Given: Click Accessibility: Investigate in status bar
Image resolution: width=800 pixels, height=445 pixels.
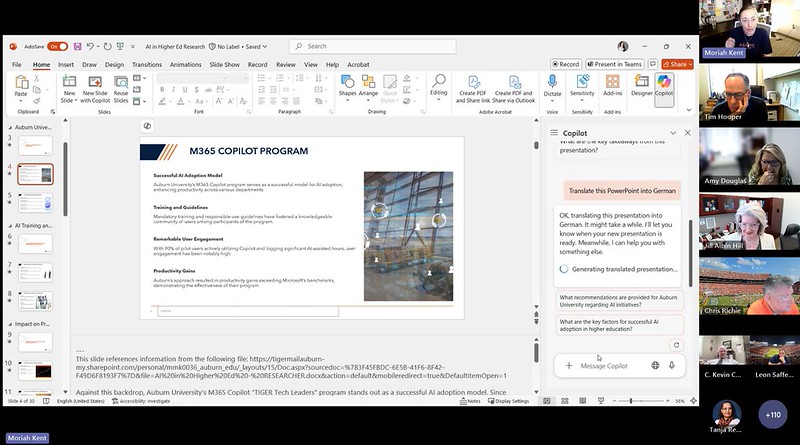Looking at the screenshot, I should [141, 401].
